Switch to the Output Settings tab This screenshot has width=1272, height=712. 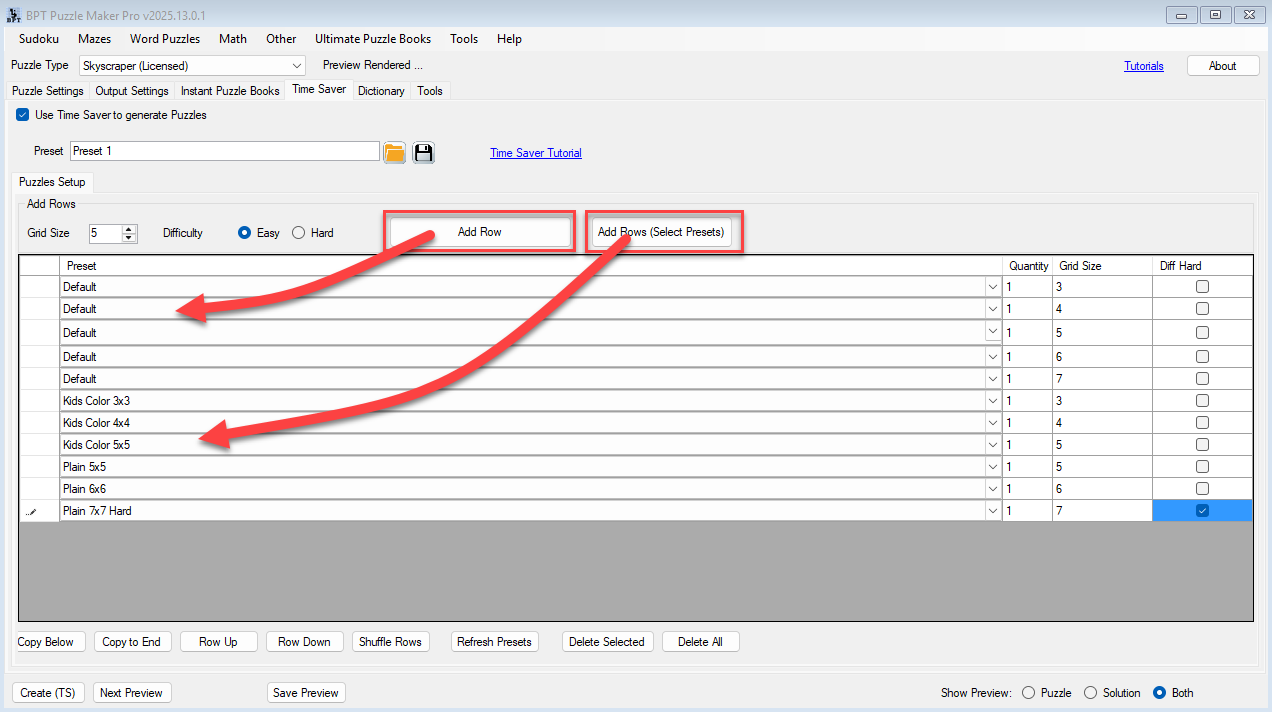click(132, 91)
